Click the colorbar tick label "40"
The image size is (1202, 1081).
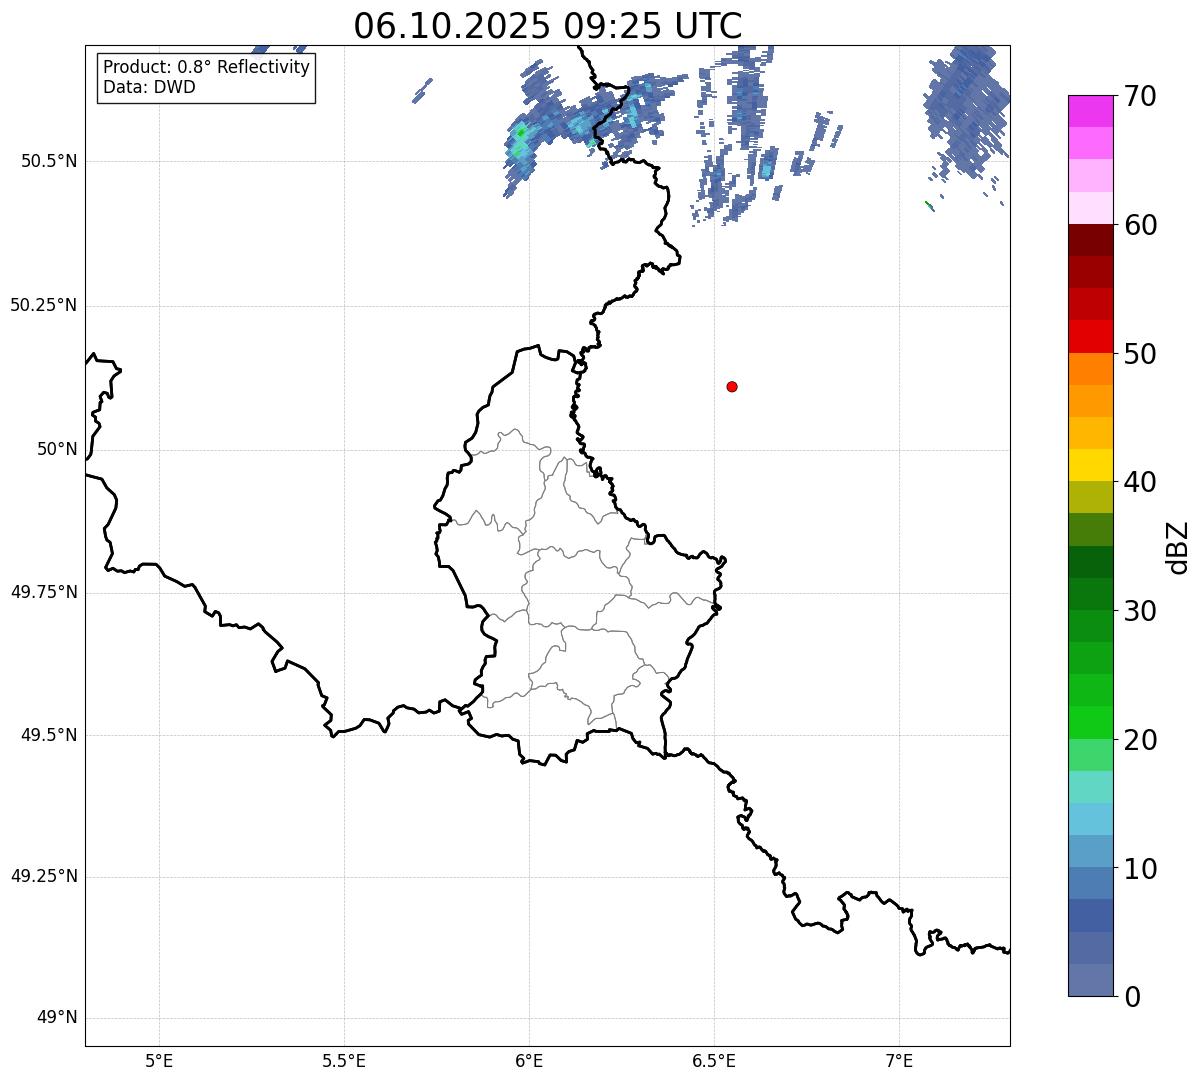[x=1140, y=482]
